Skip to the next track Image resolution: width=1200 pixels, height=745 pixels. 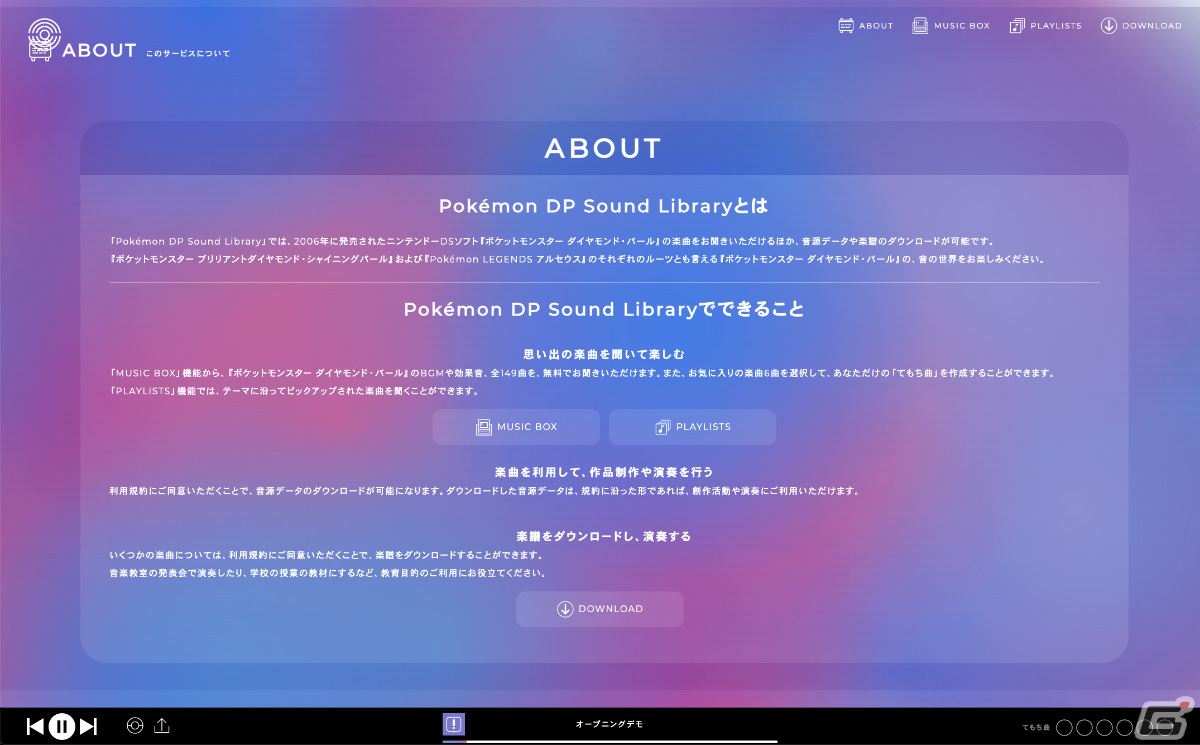coord(88,727)
